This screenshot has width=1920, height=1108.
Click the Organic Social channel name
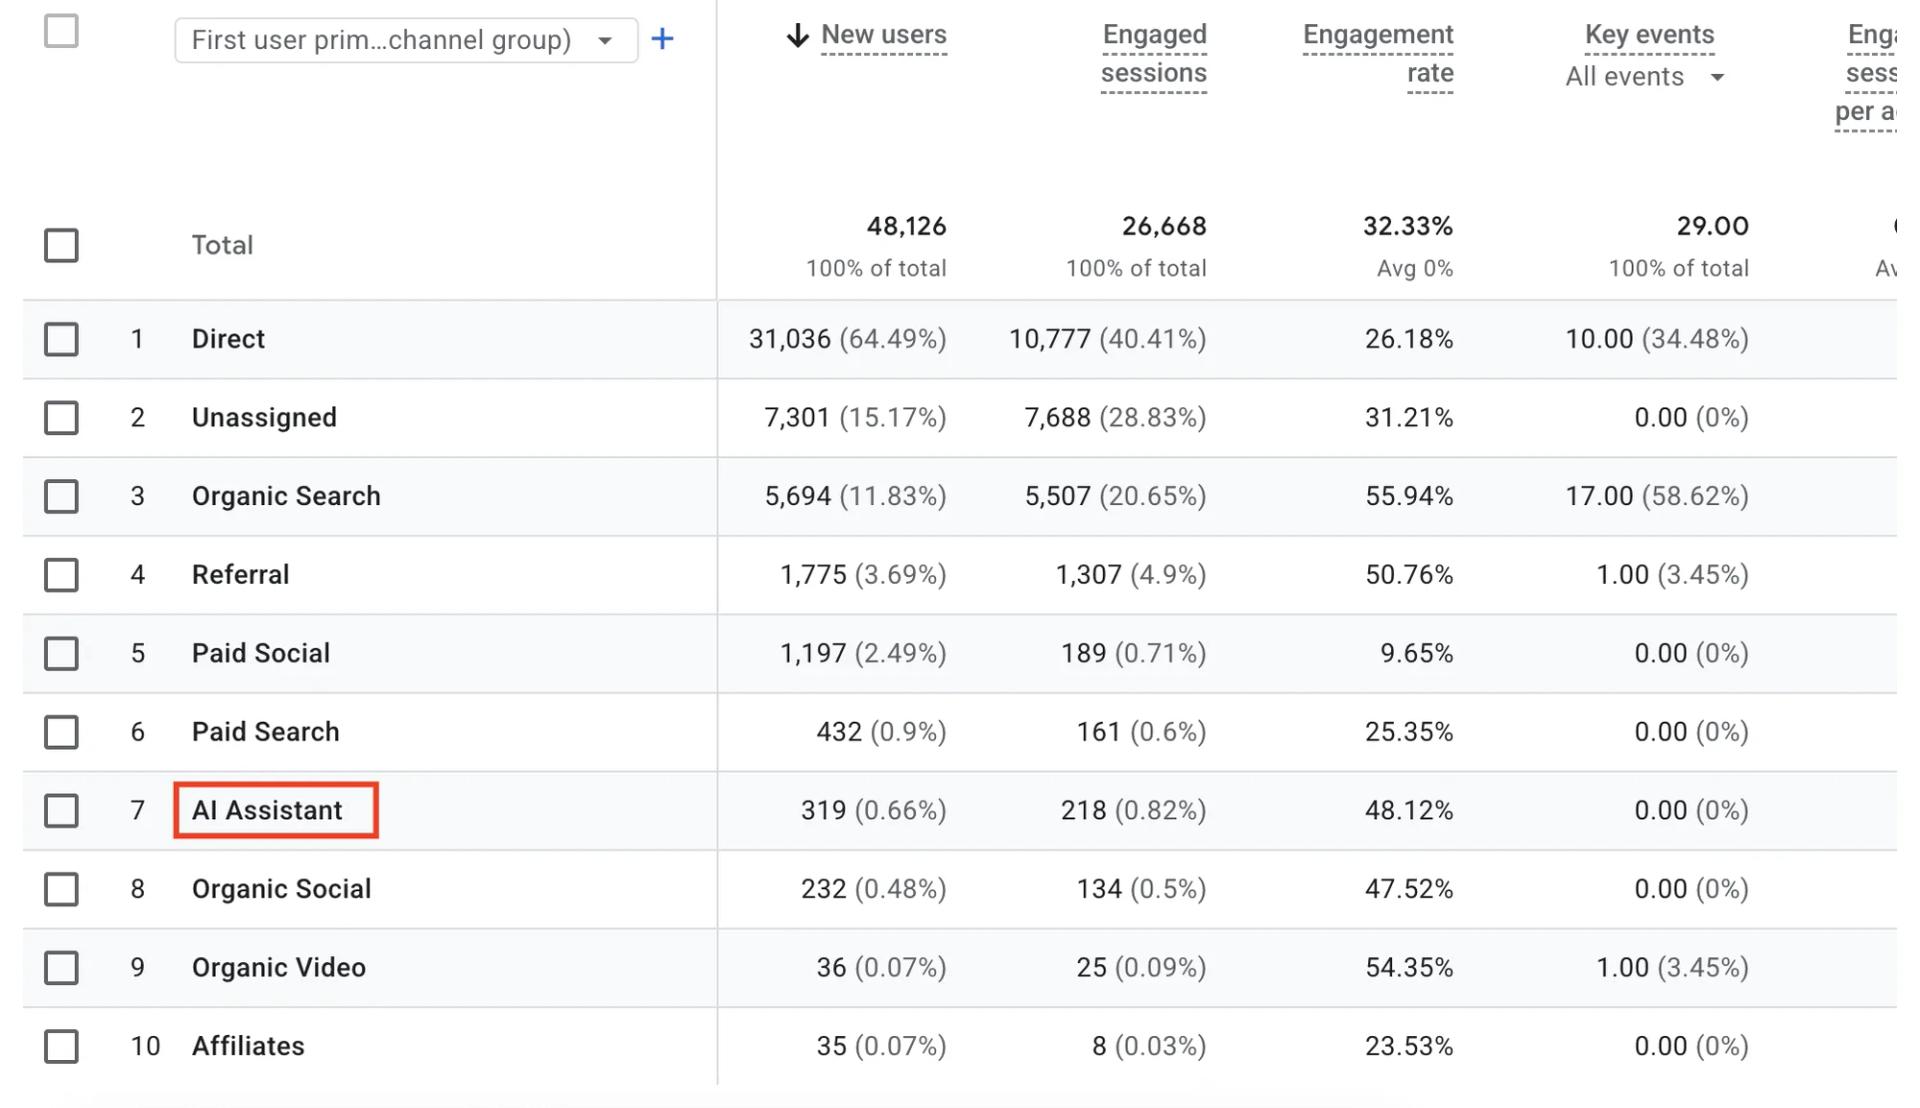click(281, 889)
